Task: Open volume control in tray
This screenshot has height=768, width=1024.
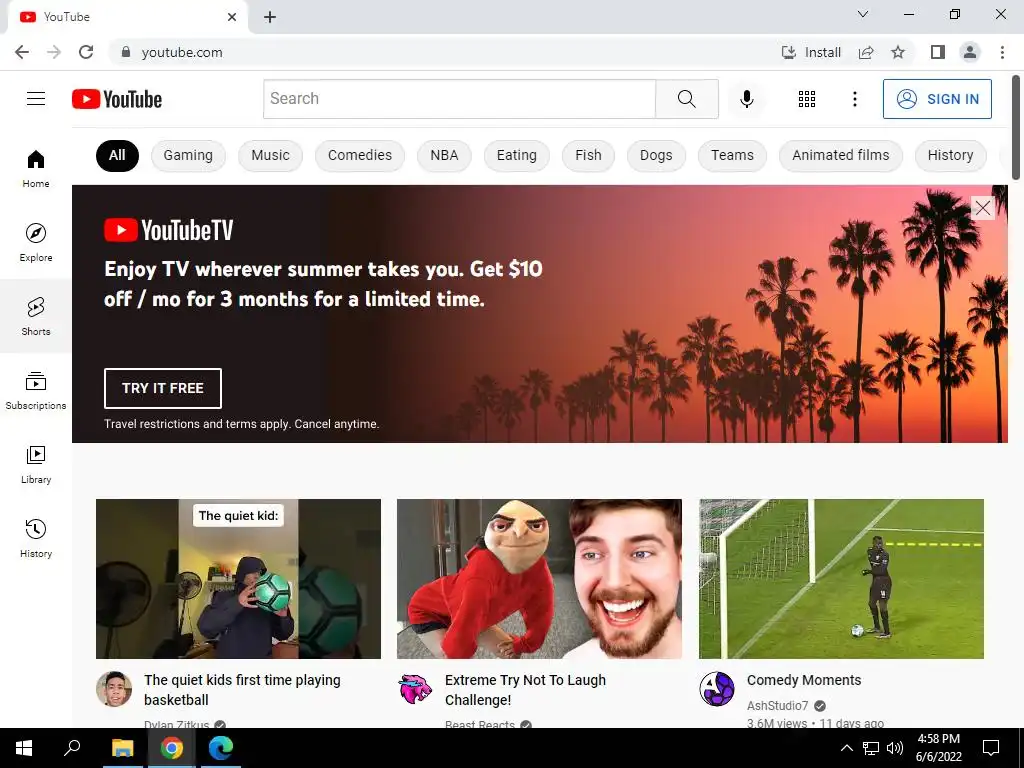Action: (x=895, y=748)
